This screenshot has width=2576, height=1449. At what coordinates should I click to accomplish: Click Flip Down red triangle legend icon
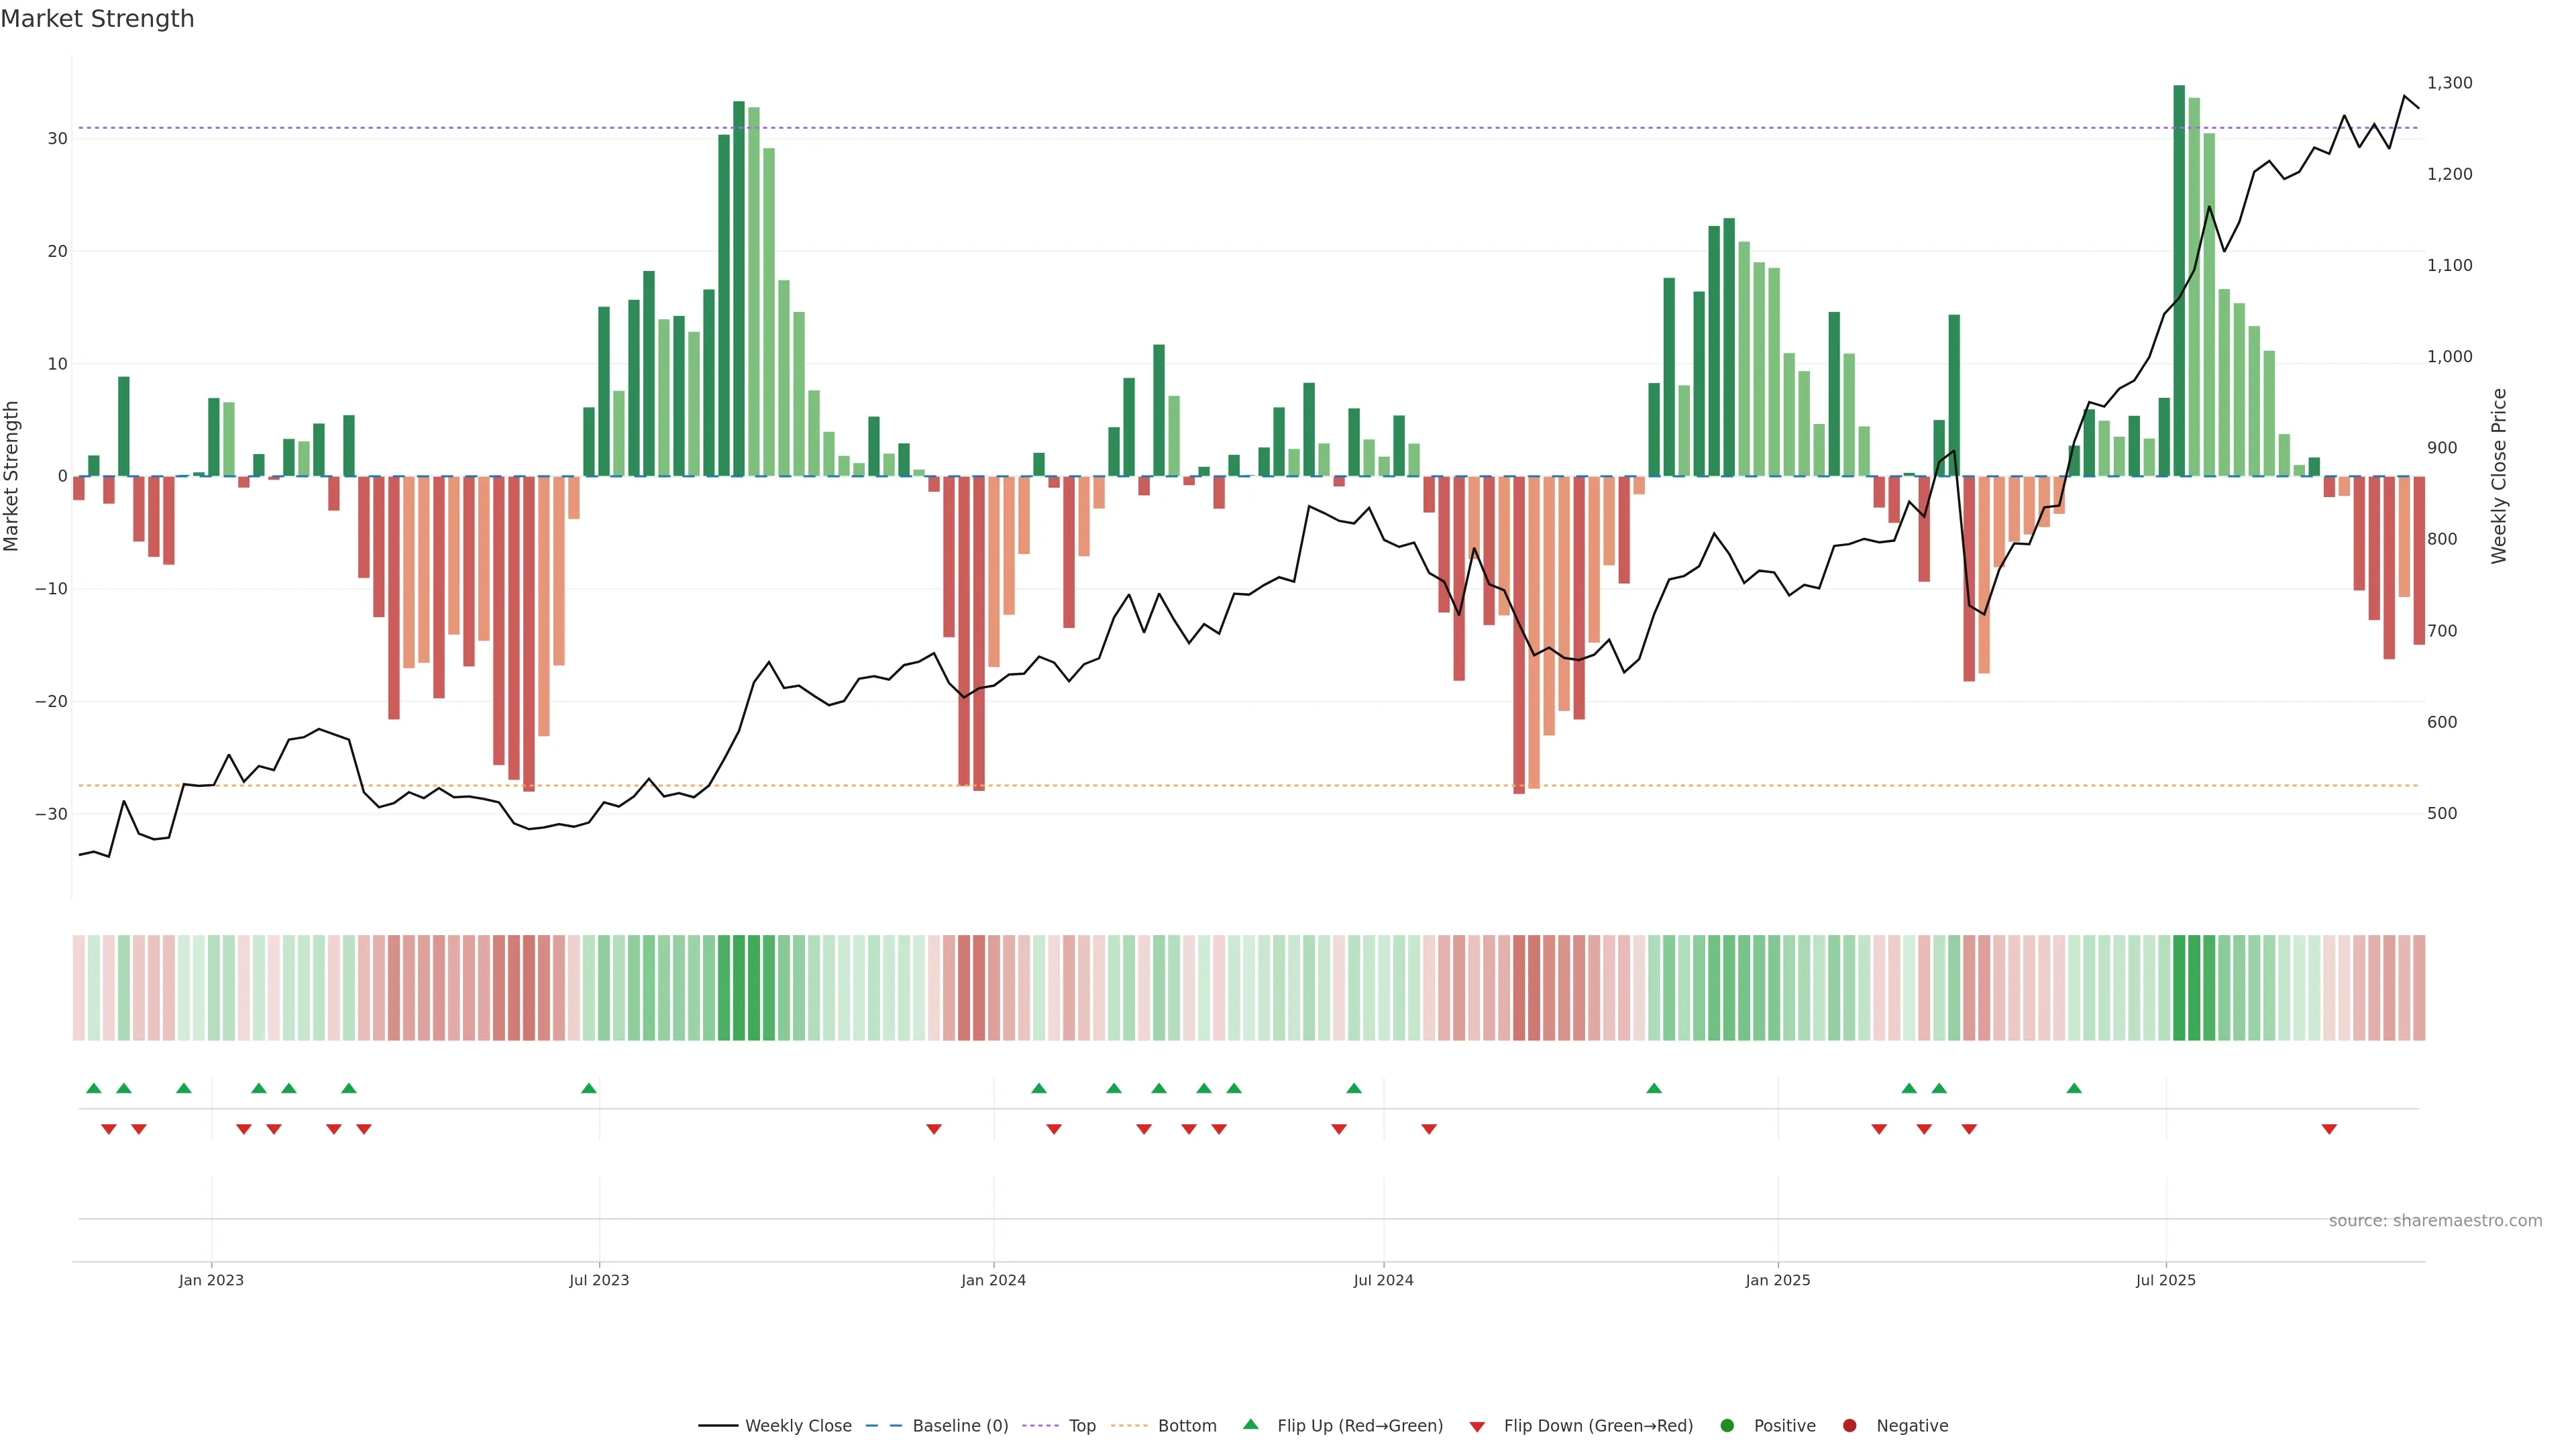(1477, 1427)
